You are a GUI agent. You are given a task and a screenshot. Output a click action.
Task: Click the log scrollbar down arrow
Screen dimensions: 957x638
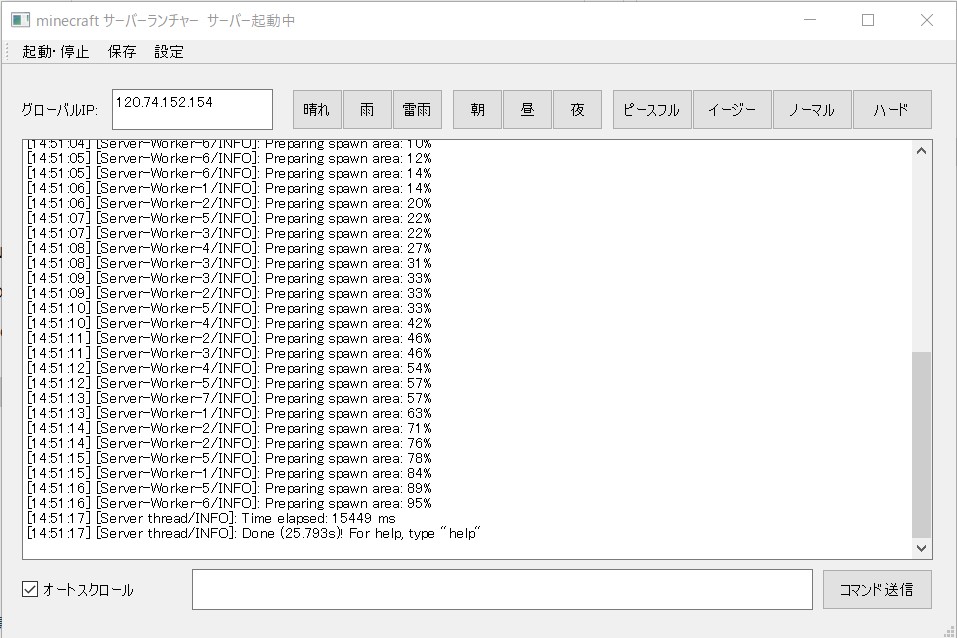click(x=921, y=547)
